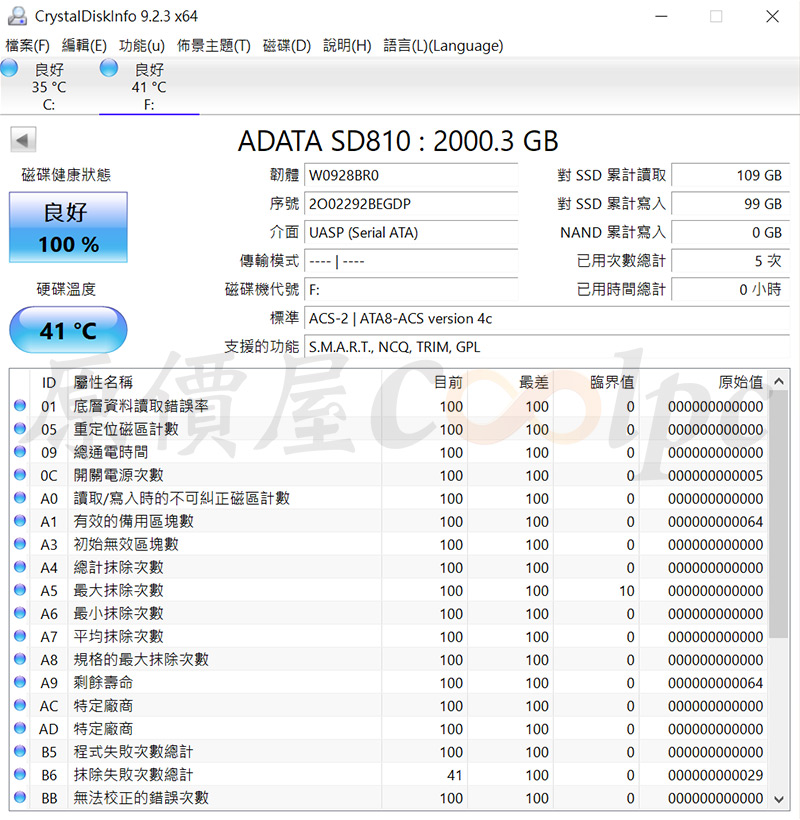Click the 良好 100 % health status button

tap(68, 227)
